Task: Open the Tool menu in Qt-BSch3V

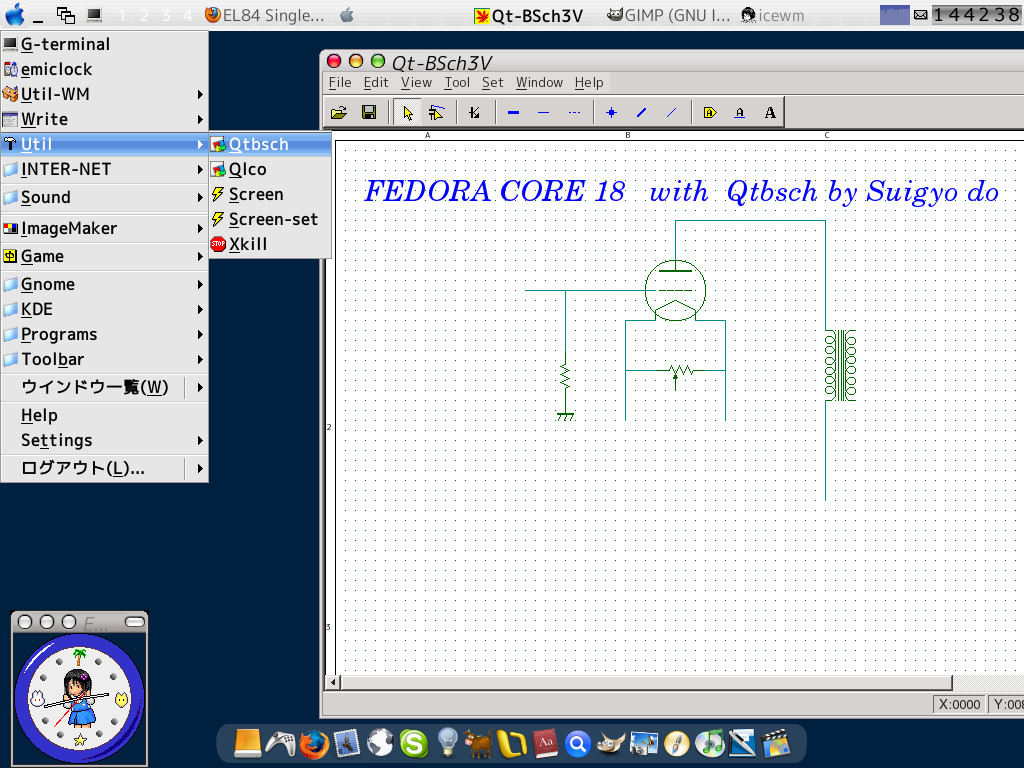Action: 456,83
